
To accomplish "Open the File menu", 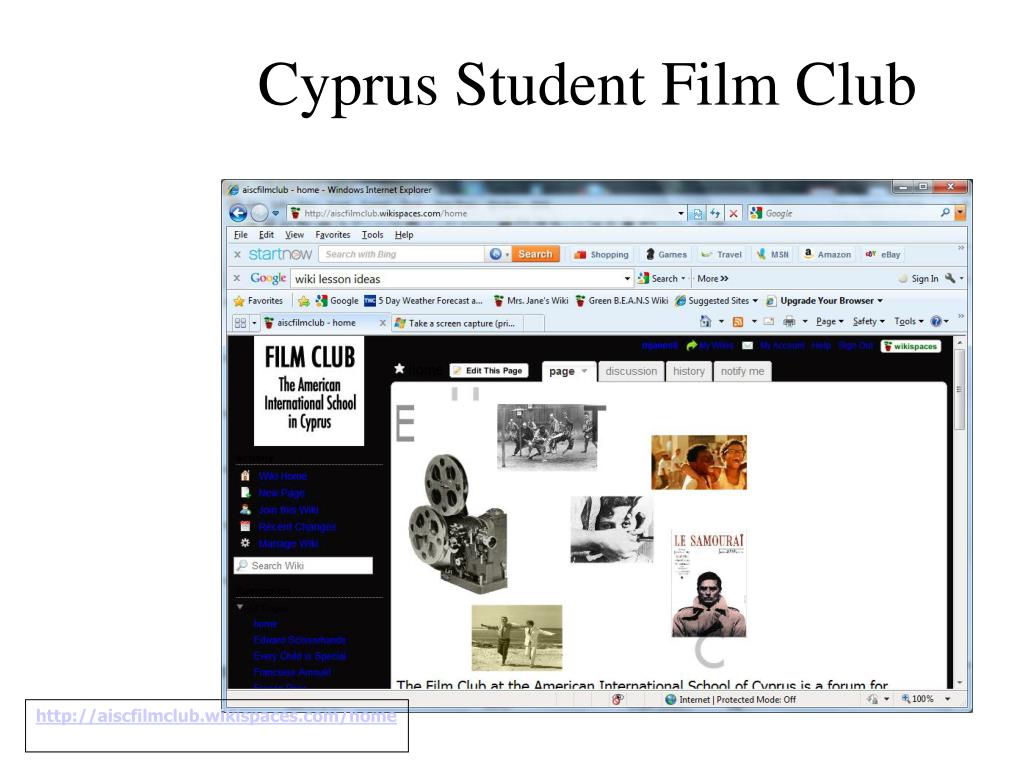I will click(240, 235).
